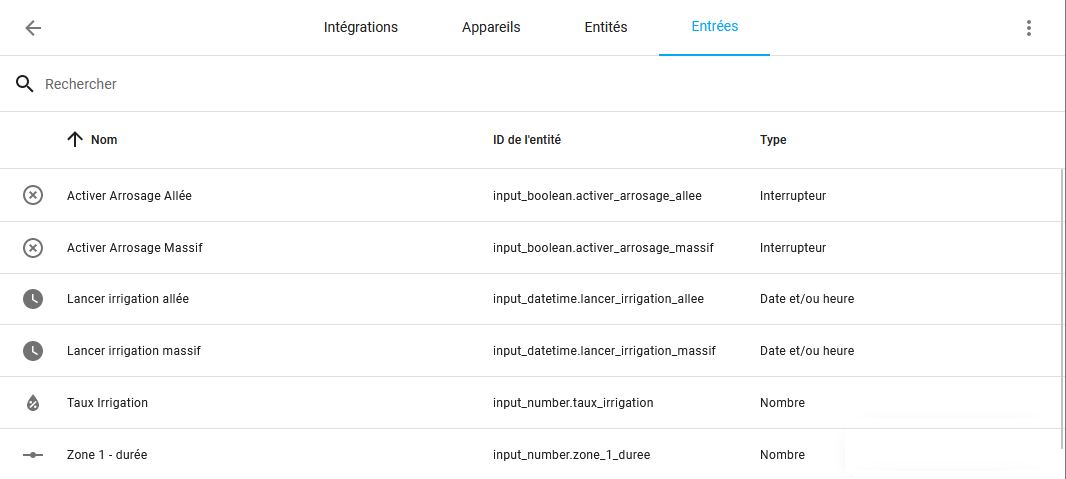Click the vertical scrollbar on the right
This screenshot has height=479, width=1066.
[x=1063, y=308]
